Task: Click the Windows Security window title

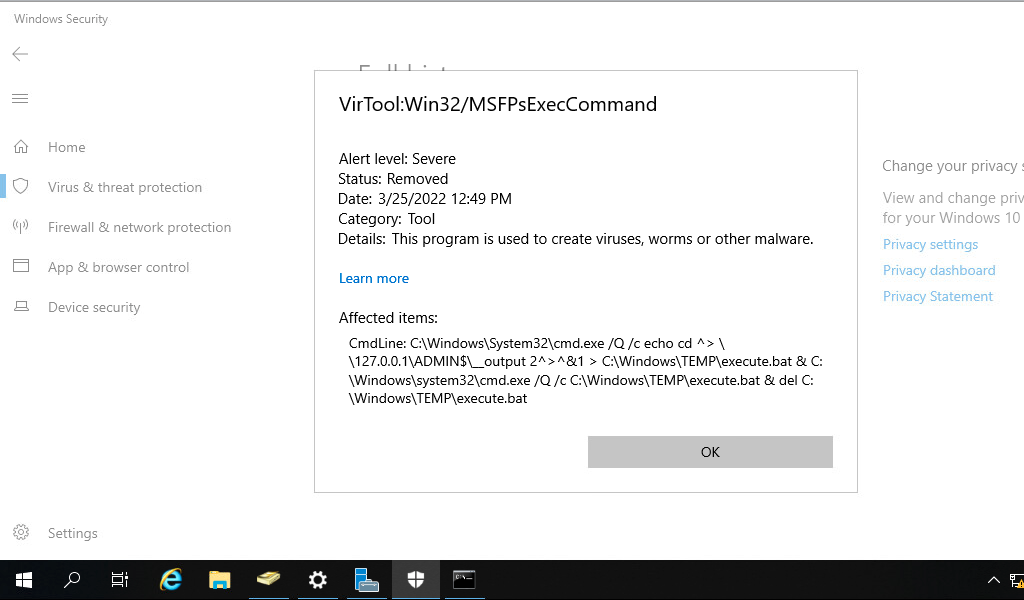Action: (61, 19)
